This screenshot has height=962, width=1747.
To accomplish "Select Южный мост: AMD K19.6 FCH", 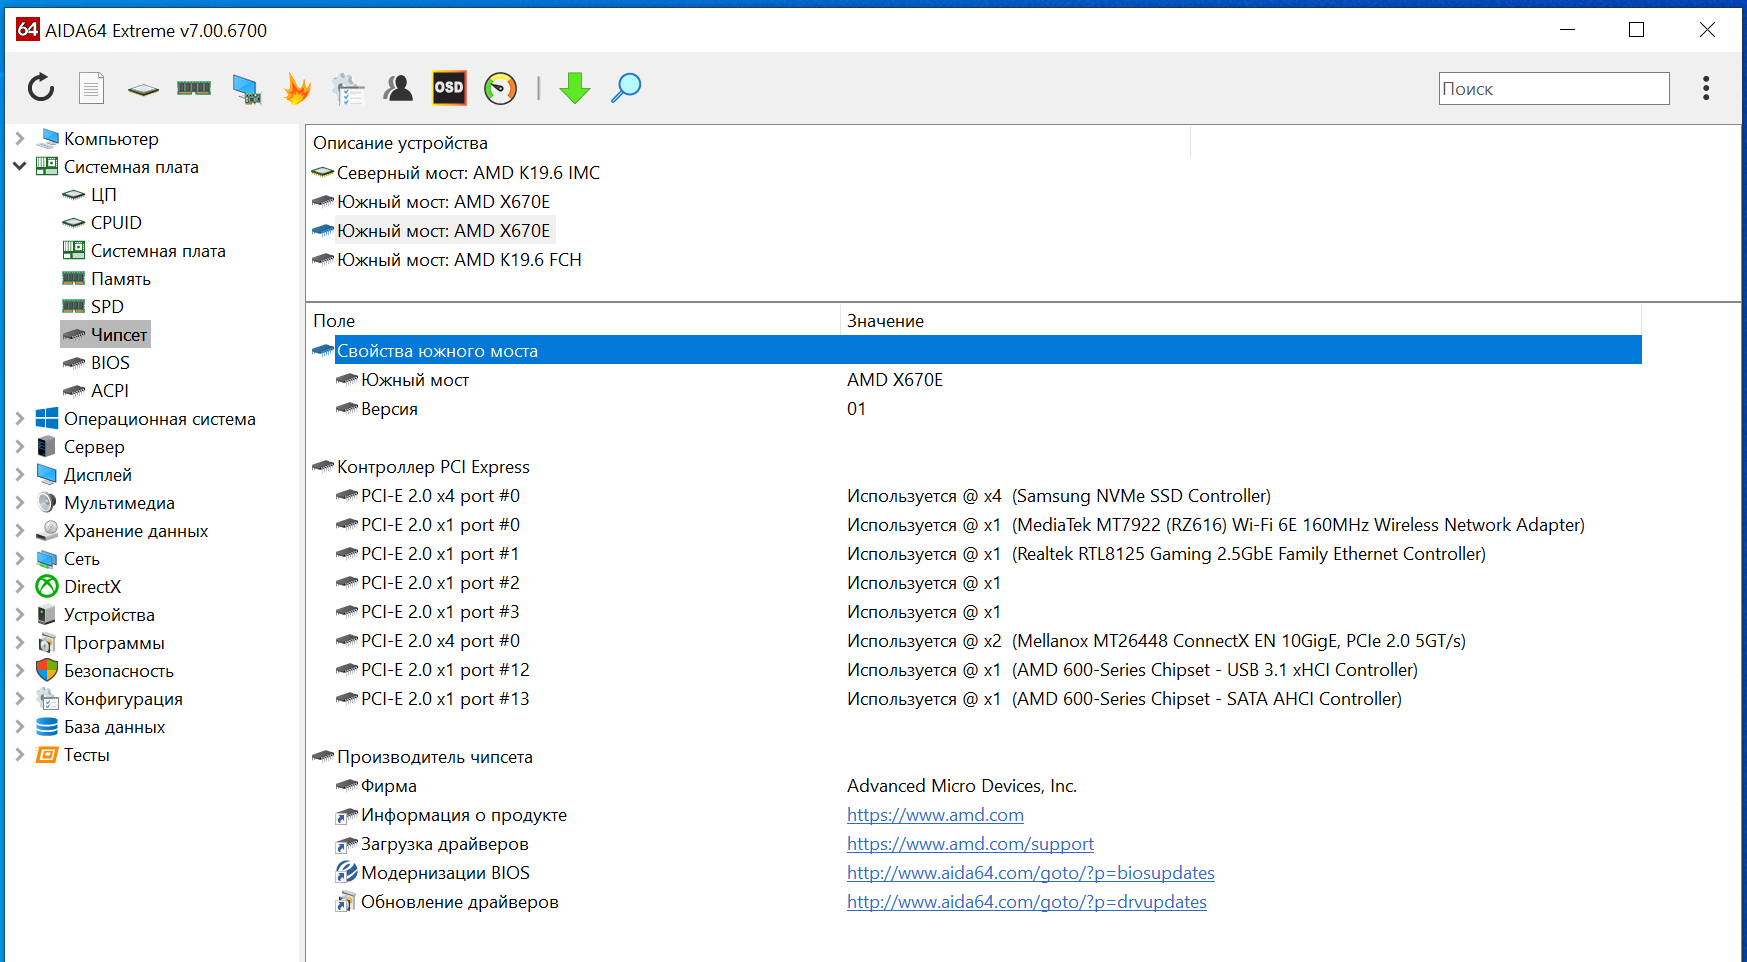I will coord(459,259).
